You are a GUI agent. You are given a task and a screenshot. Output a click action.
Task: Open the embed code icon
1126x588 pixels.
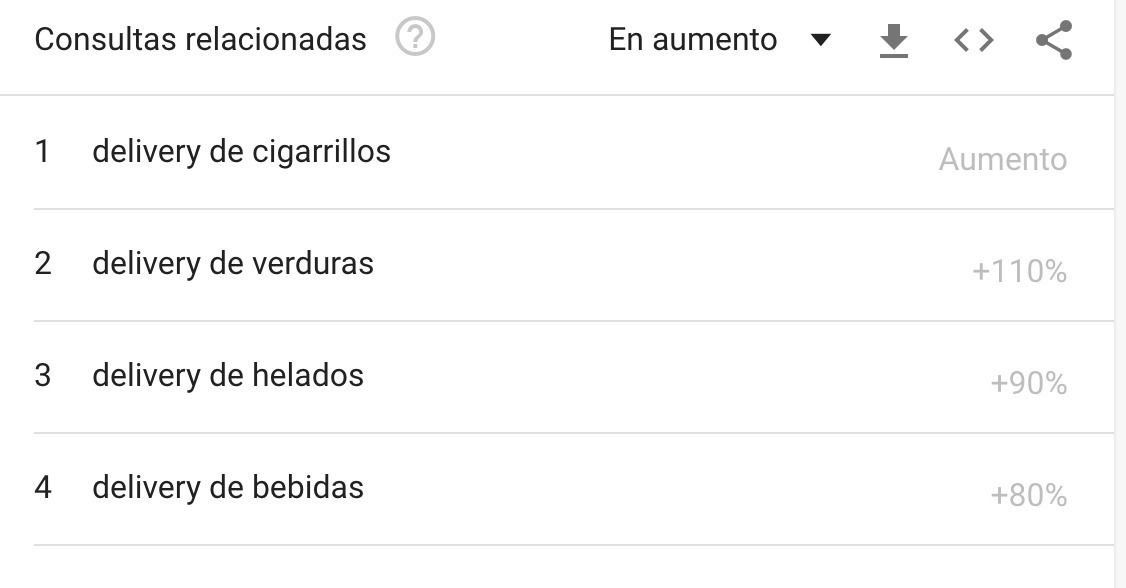(973, 40)
